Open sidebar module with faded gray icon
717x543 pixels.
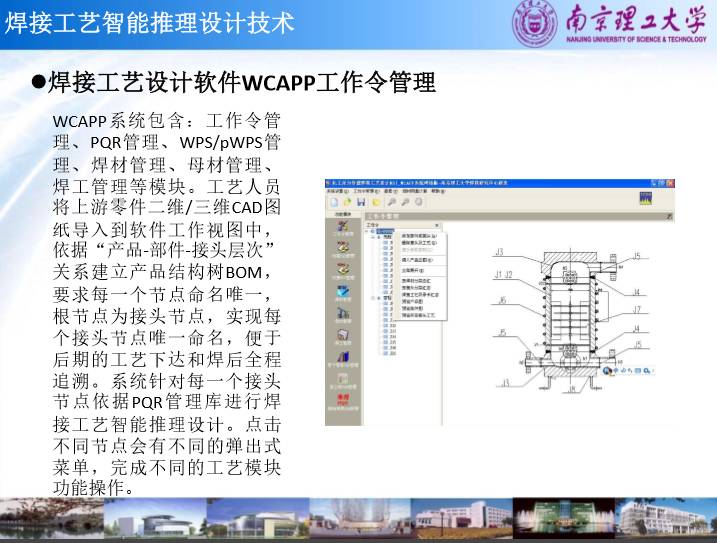342,381
